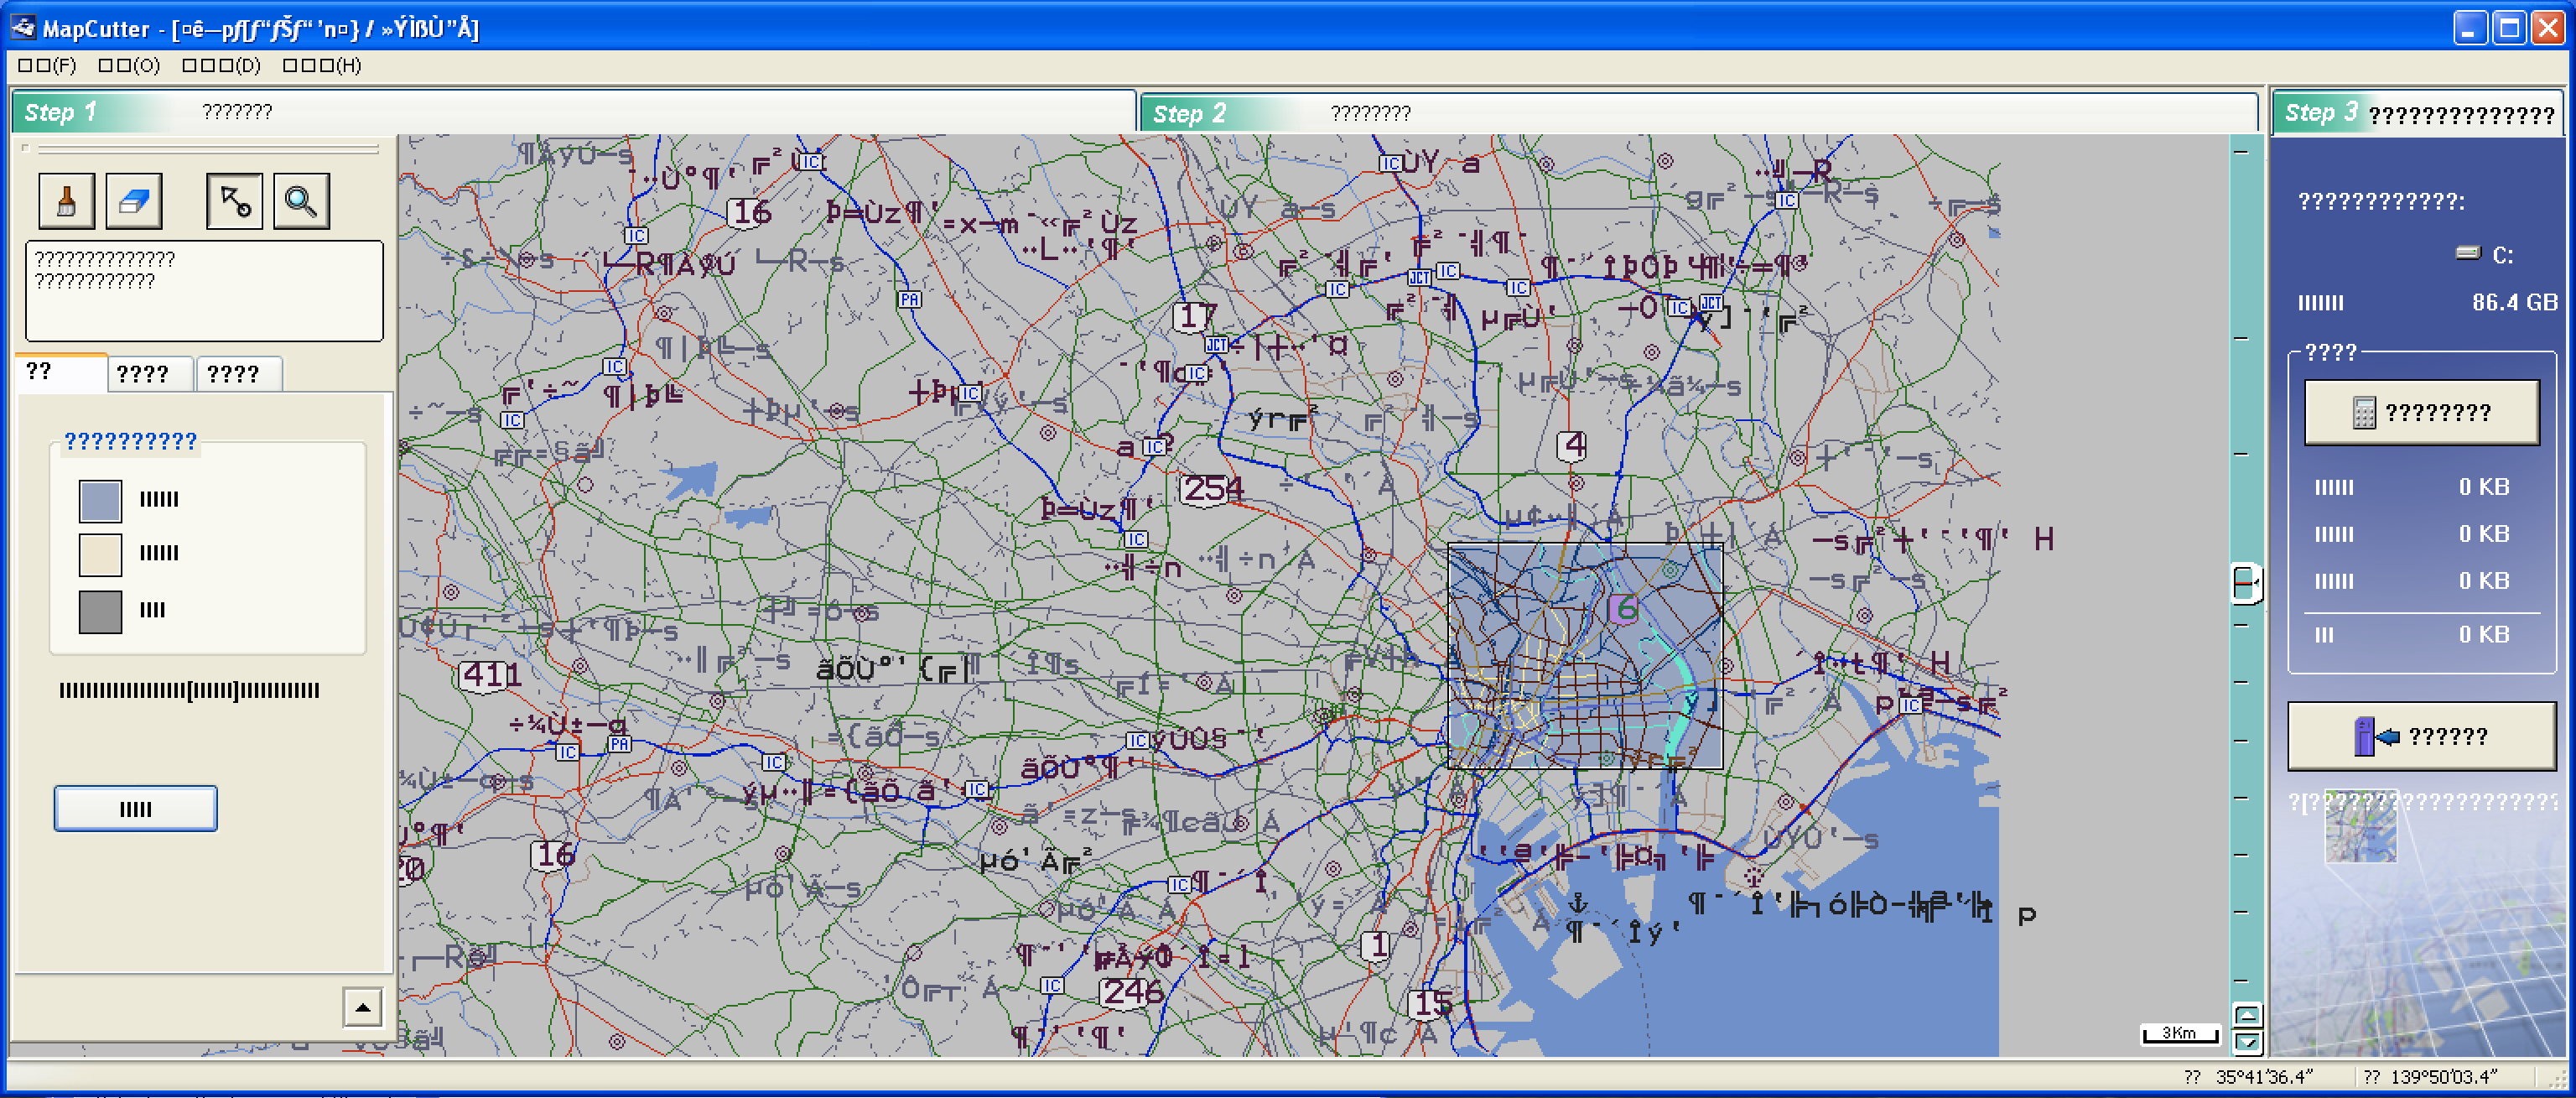
Task: Switch to the first left panel tab
Action: [62, 372]
